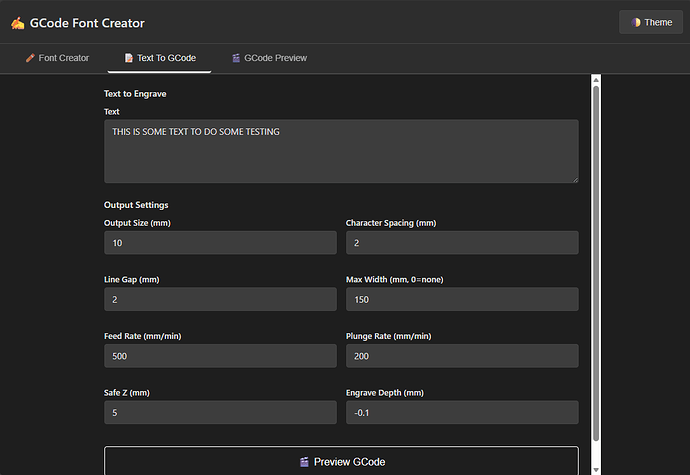Image resolution: width=690 pixels, height=475 pixels.
Task: Focus the Output Size input field
Action: (220, 243)
